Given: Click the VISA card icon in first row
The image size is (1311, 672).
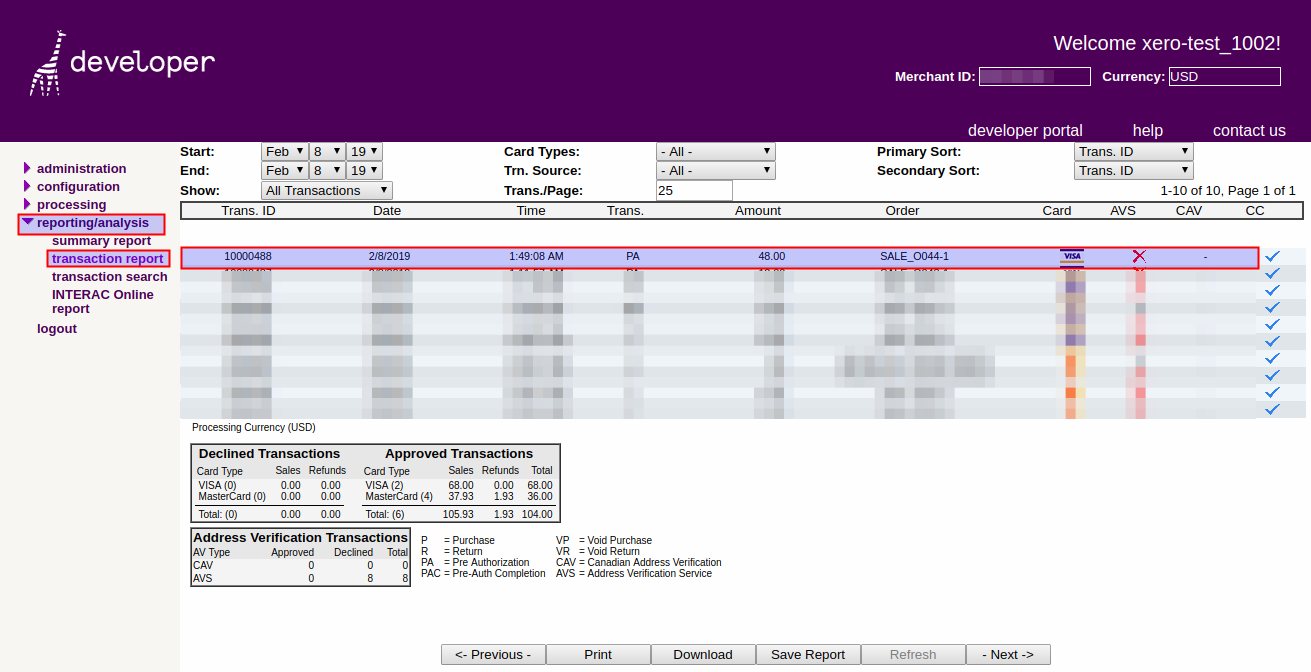Looking at the screenshot, I should (1071, 257).
